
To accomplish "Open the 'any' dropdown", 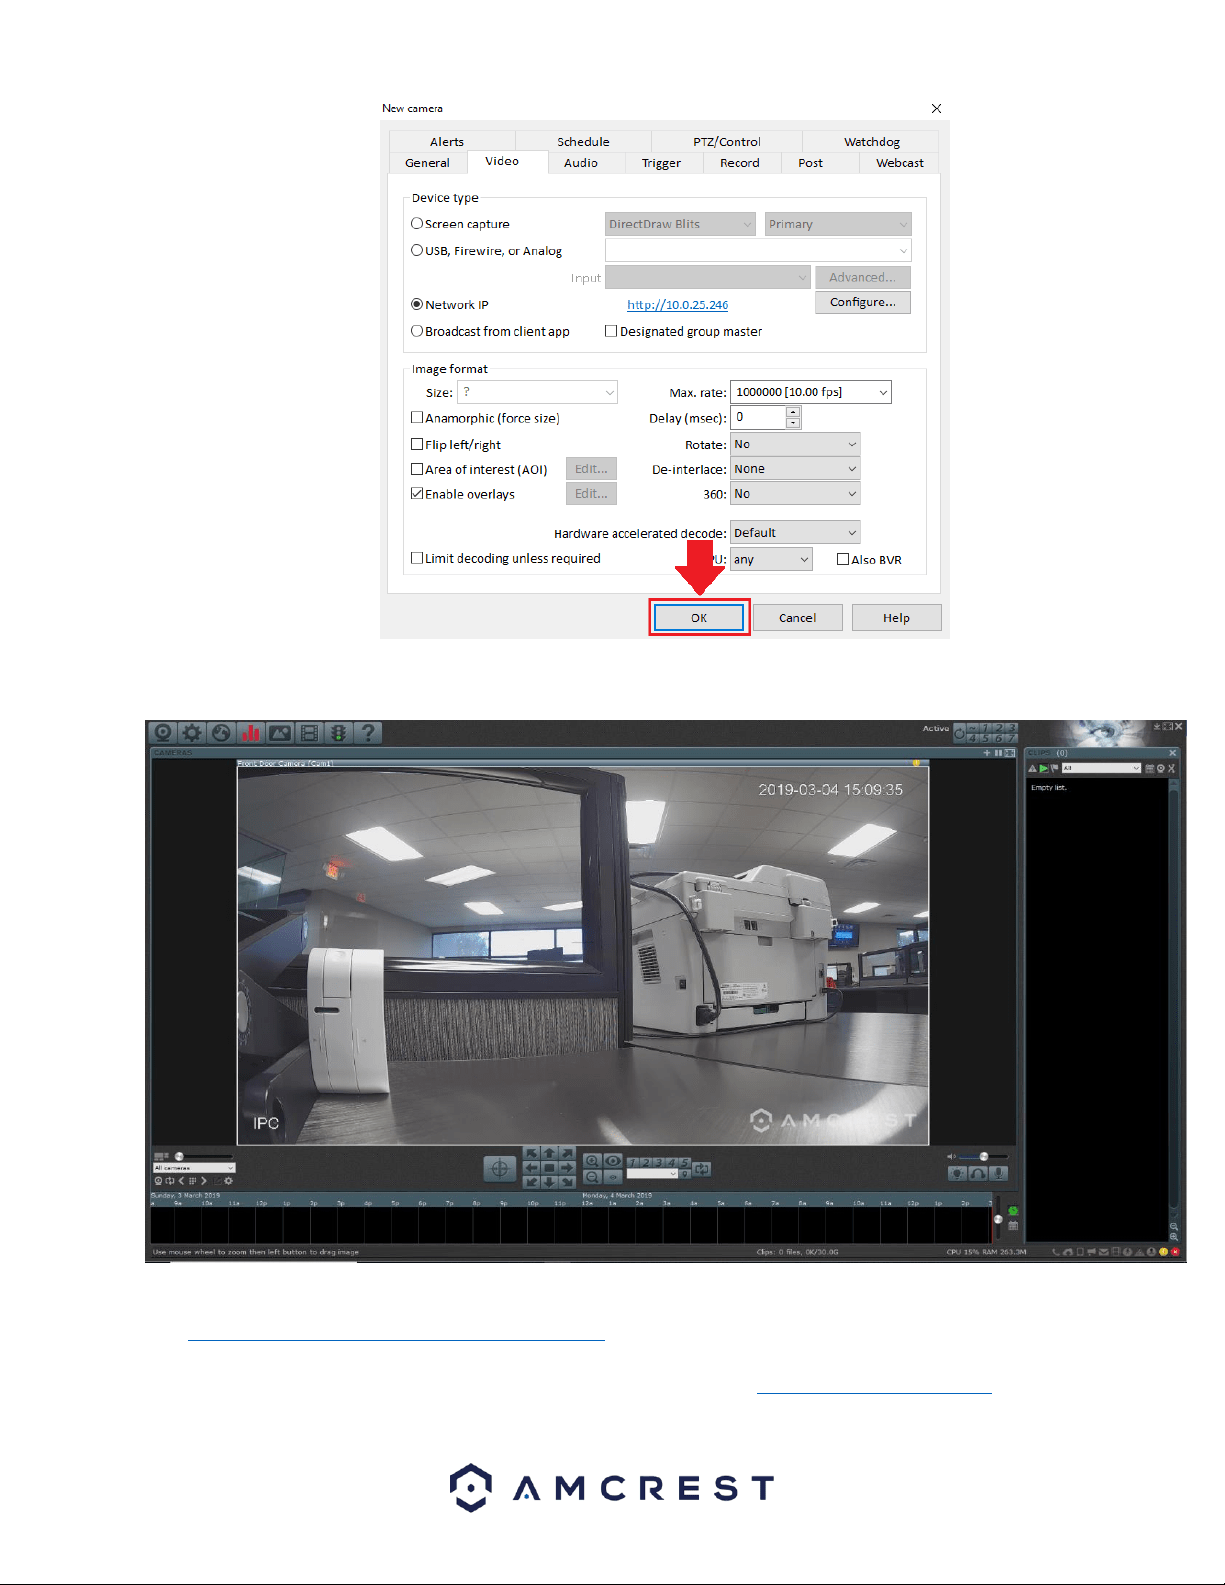I will [x=771, y=559].
